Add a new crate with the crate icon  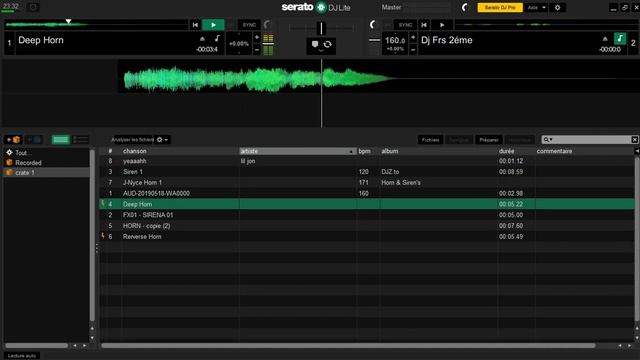[x=13, y=140]
